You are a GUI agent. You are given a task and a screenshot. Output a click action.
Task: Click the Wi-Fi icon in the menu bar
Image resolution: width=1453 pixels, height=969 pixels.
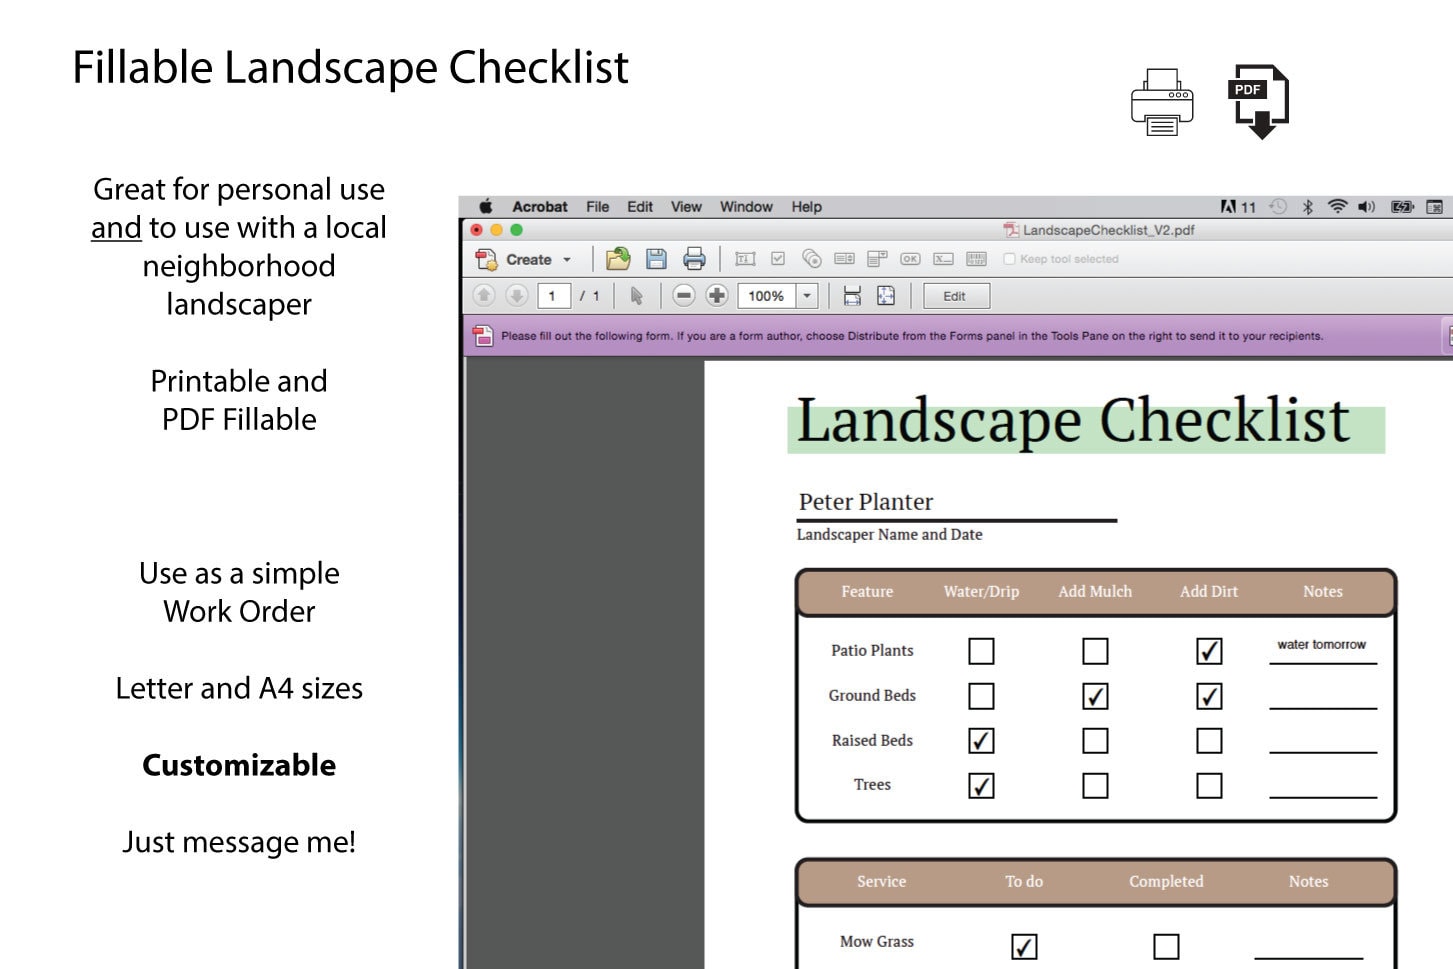point(1336,206)
